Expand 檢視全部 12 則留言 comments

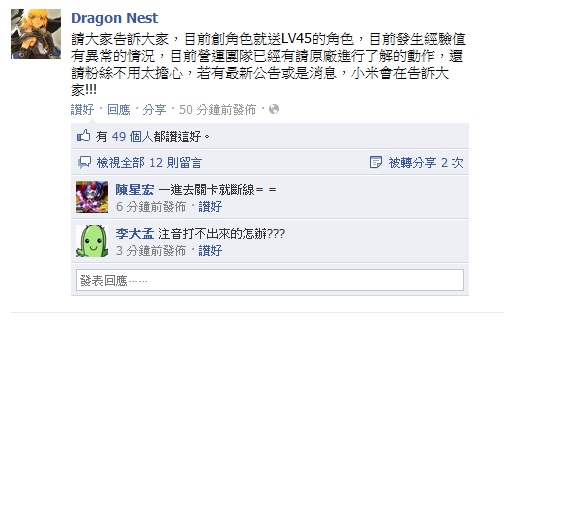click(149, 163)
